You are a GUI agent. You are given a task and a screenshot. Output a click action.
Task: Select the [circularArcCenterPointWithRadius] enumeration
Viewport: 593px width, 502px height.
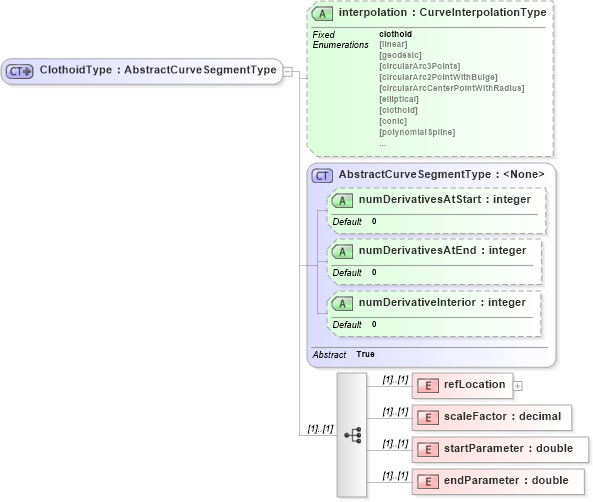[x=452, y=88]
